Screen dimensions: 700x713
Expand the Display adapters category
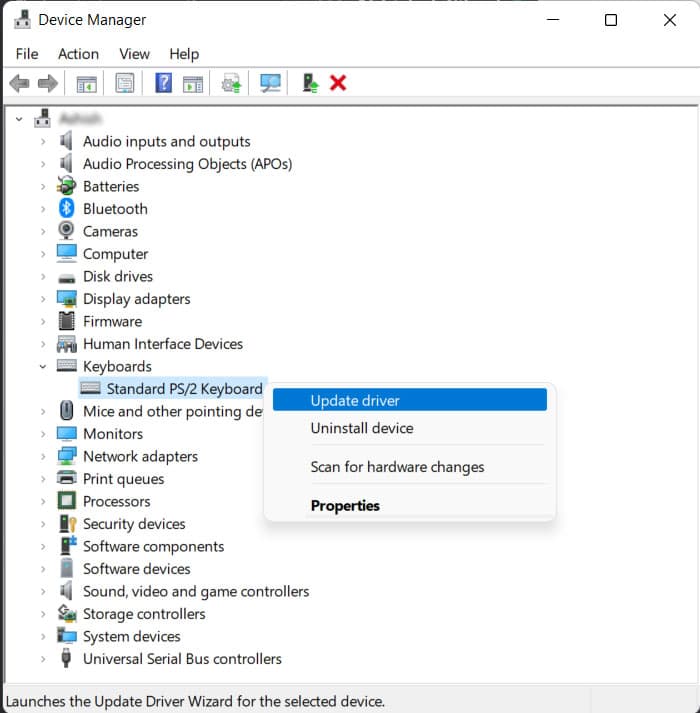click(43, 299)
